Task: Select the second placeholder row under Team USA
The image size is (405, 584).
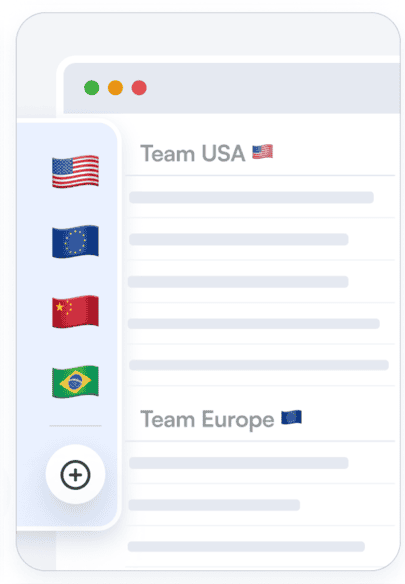Action: point(239,239)
